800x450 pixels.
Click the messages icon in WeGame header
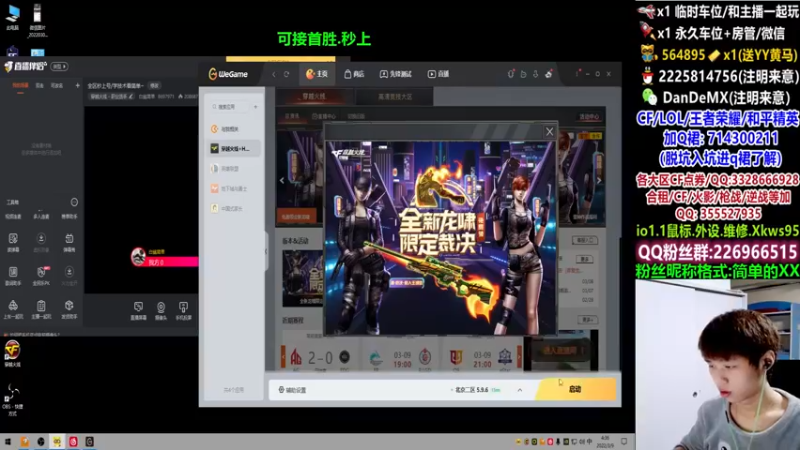[x=523, y=74]
